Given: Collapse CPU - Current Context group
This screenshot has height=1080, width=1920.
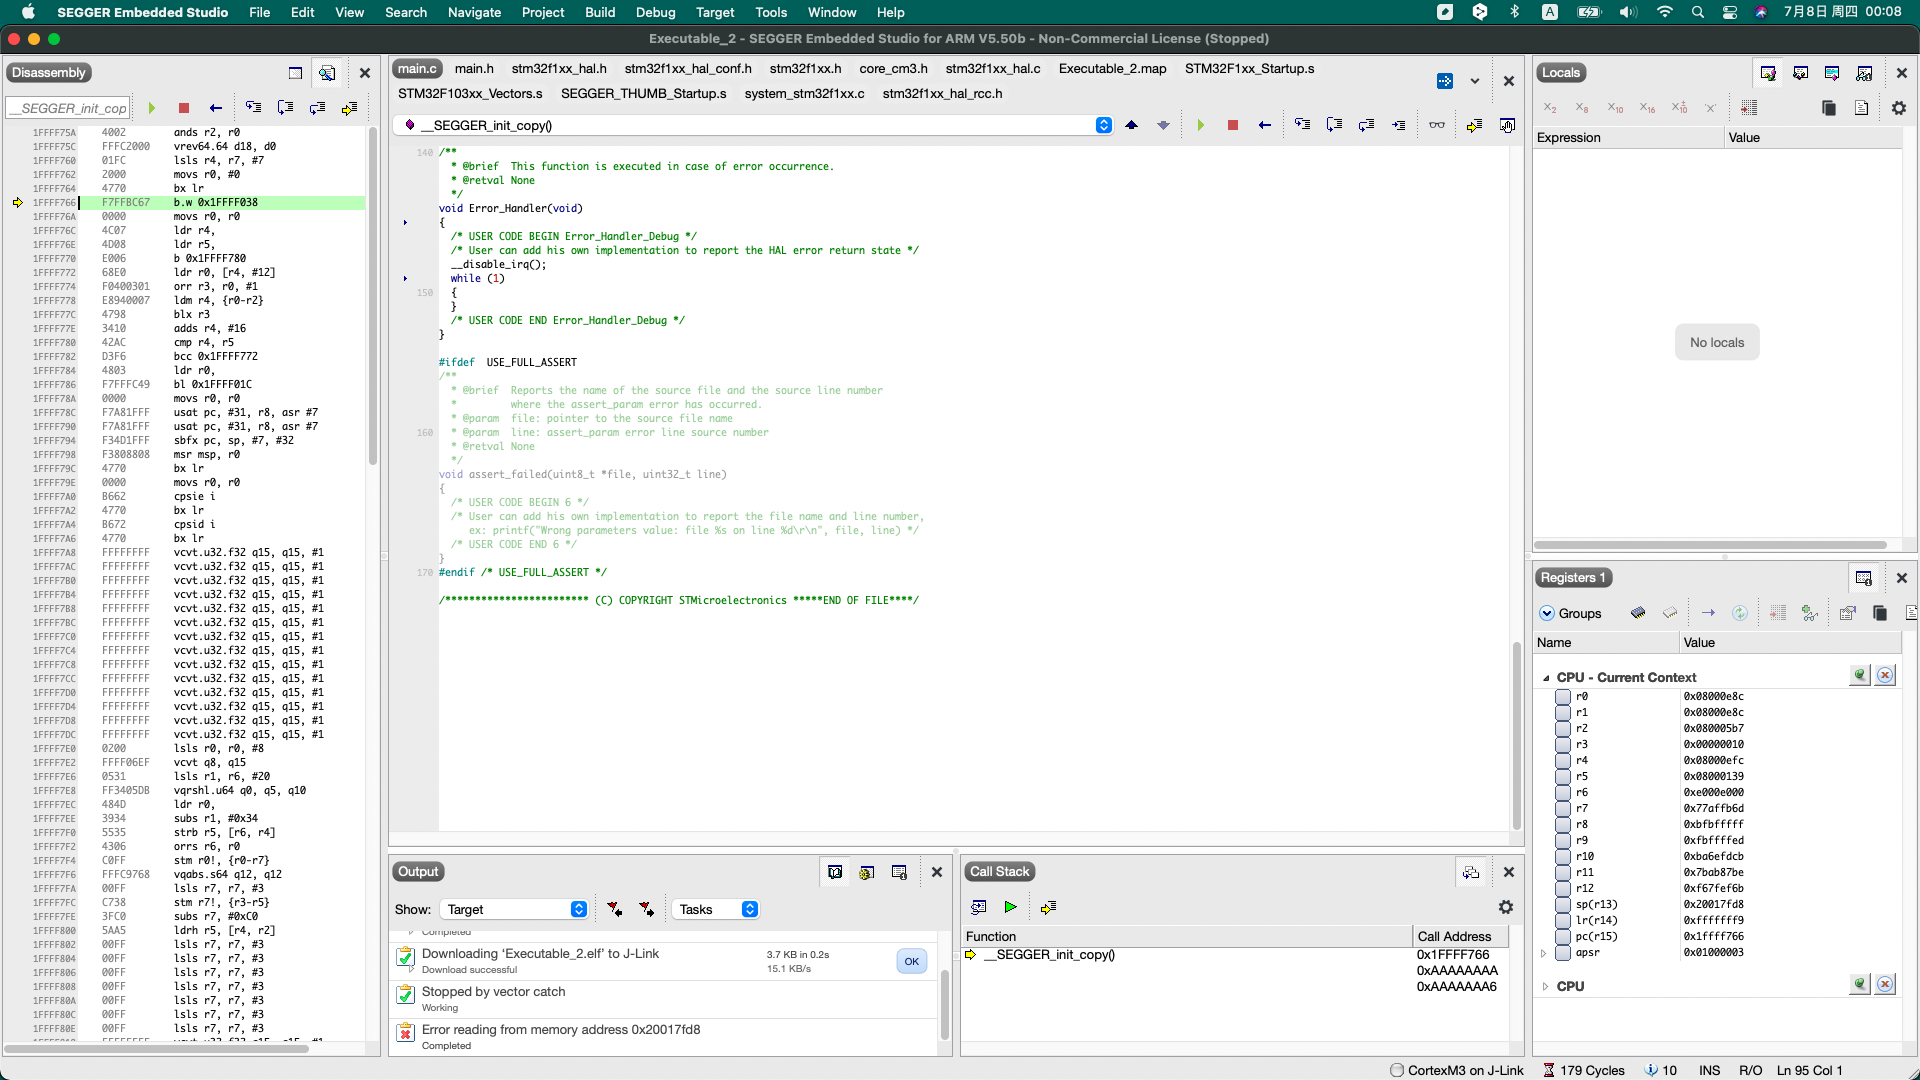Looking at the screenshot, I should point(1546,678).
